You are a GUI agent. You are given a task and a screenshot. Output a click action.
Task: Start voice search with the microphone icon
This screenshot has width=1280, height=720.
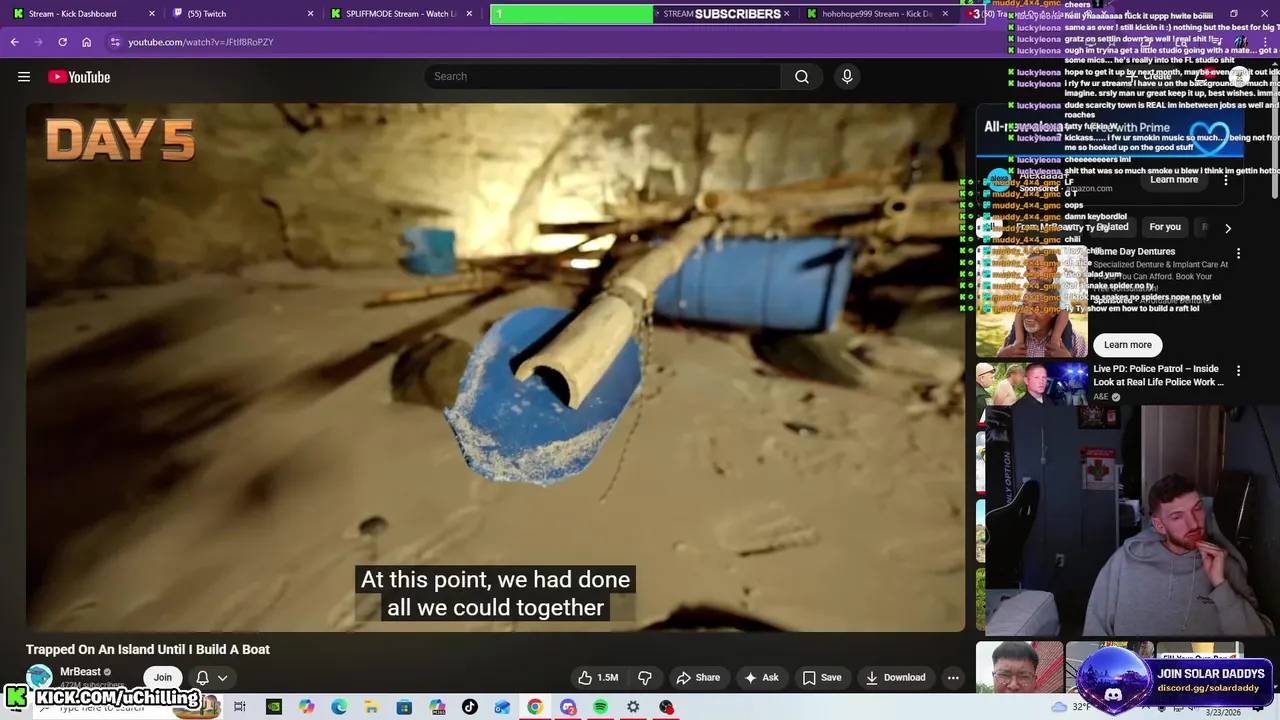point(847,77)
